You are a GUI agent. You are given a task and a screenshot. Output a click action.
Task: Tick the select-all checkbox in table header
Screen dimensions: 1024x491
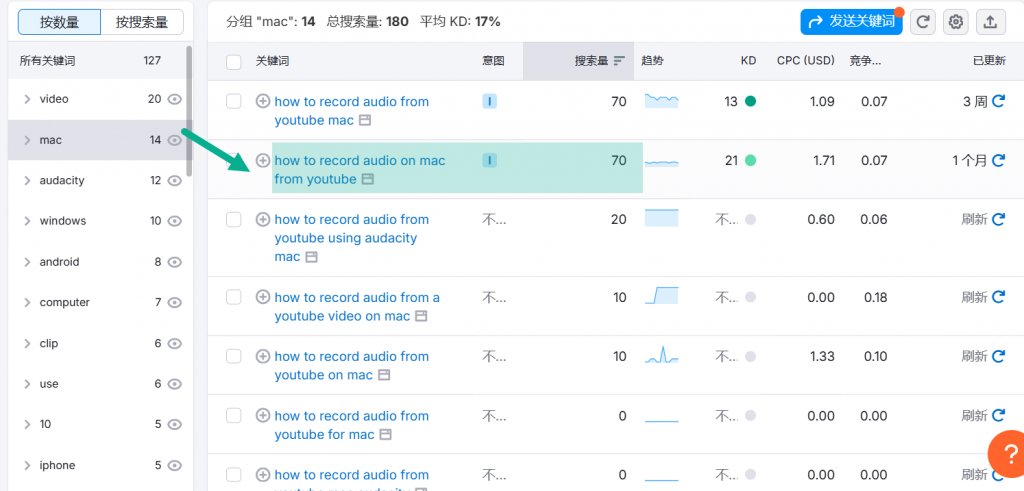pyautogui.click(x=233, y=62)
